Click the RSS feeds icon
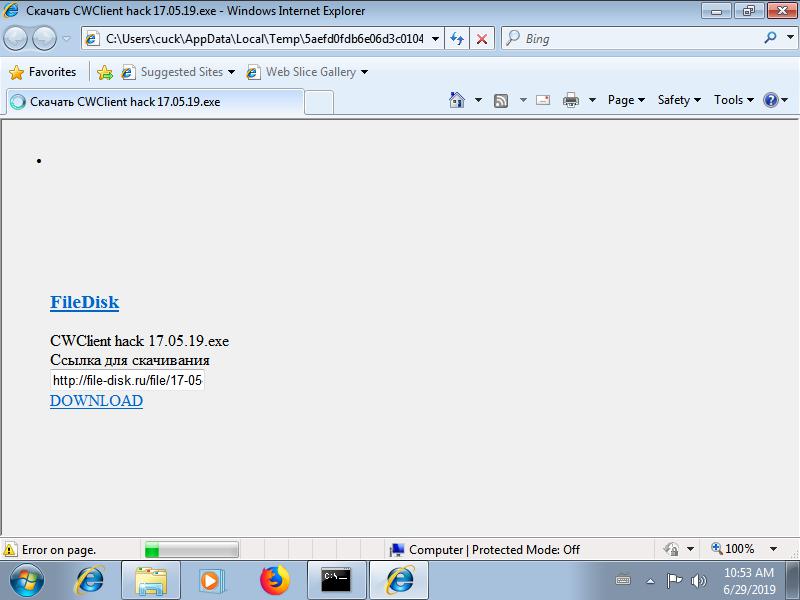This screenshot has height=600, width=800. (501, 101)
